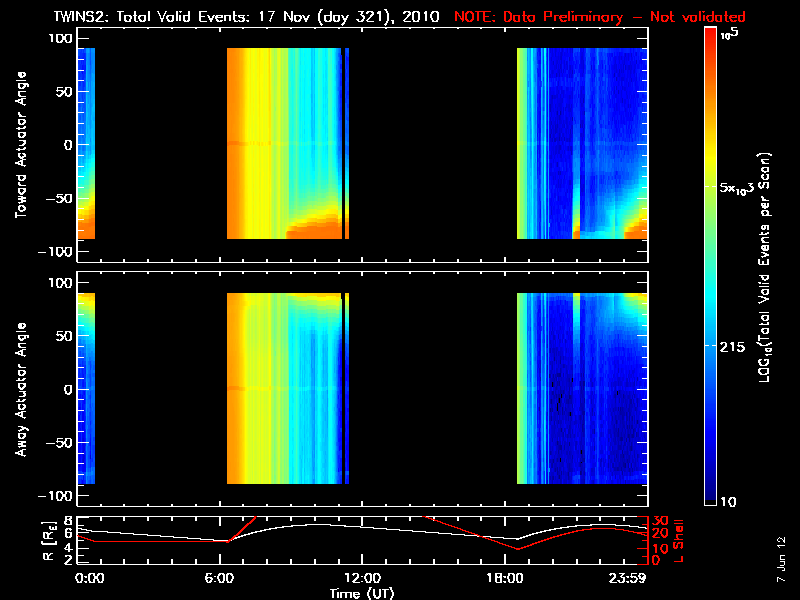Click the 'LOG10(Total Valid Events per Scan)' label
This screenshot has width=800, height=600.
click(x=765, y=268)
